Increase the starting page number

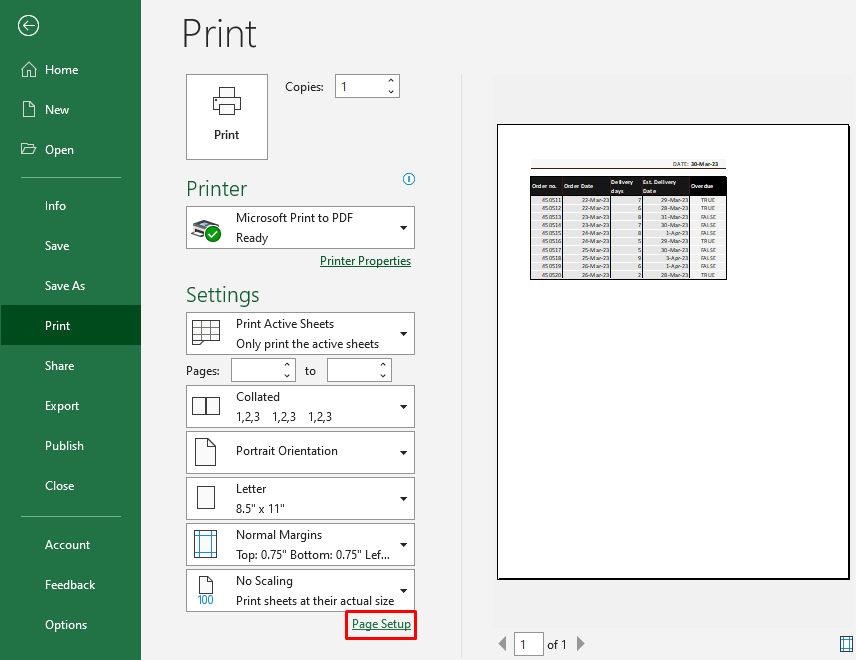pos(288,365)
